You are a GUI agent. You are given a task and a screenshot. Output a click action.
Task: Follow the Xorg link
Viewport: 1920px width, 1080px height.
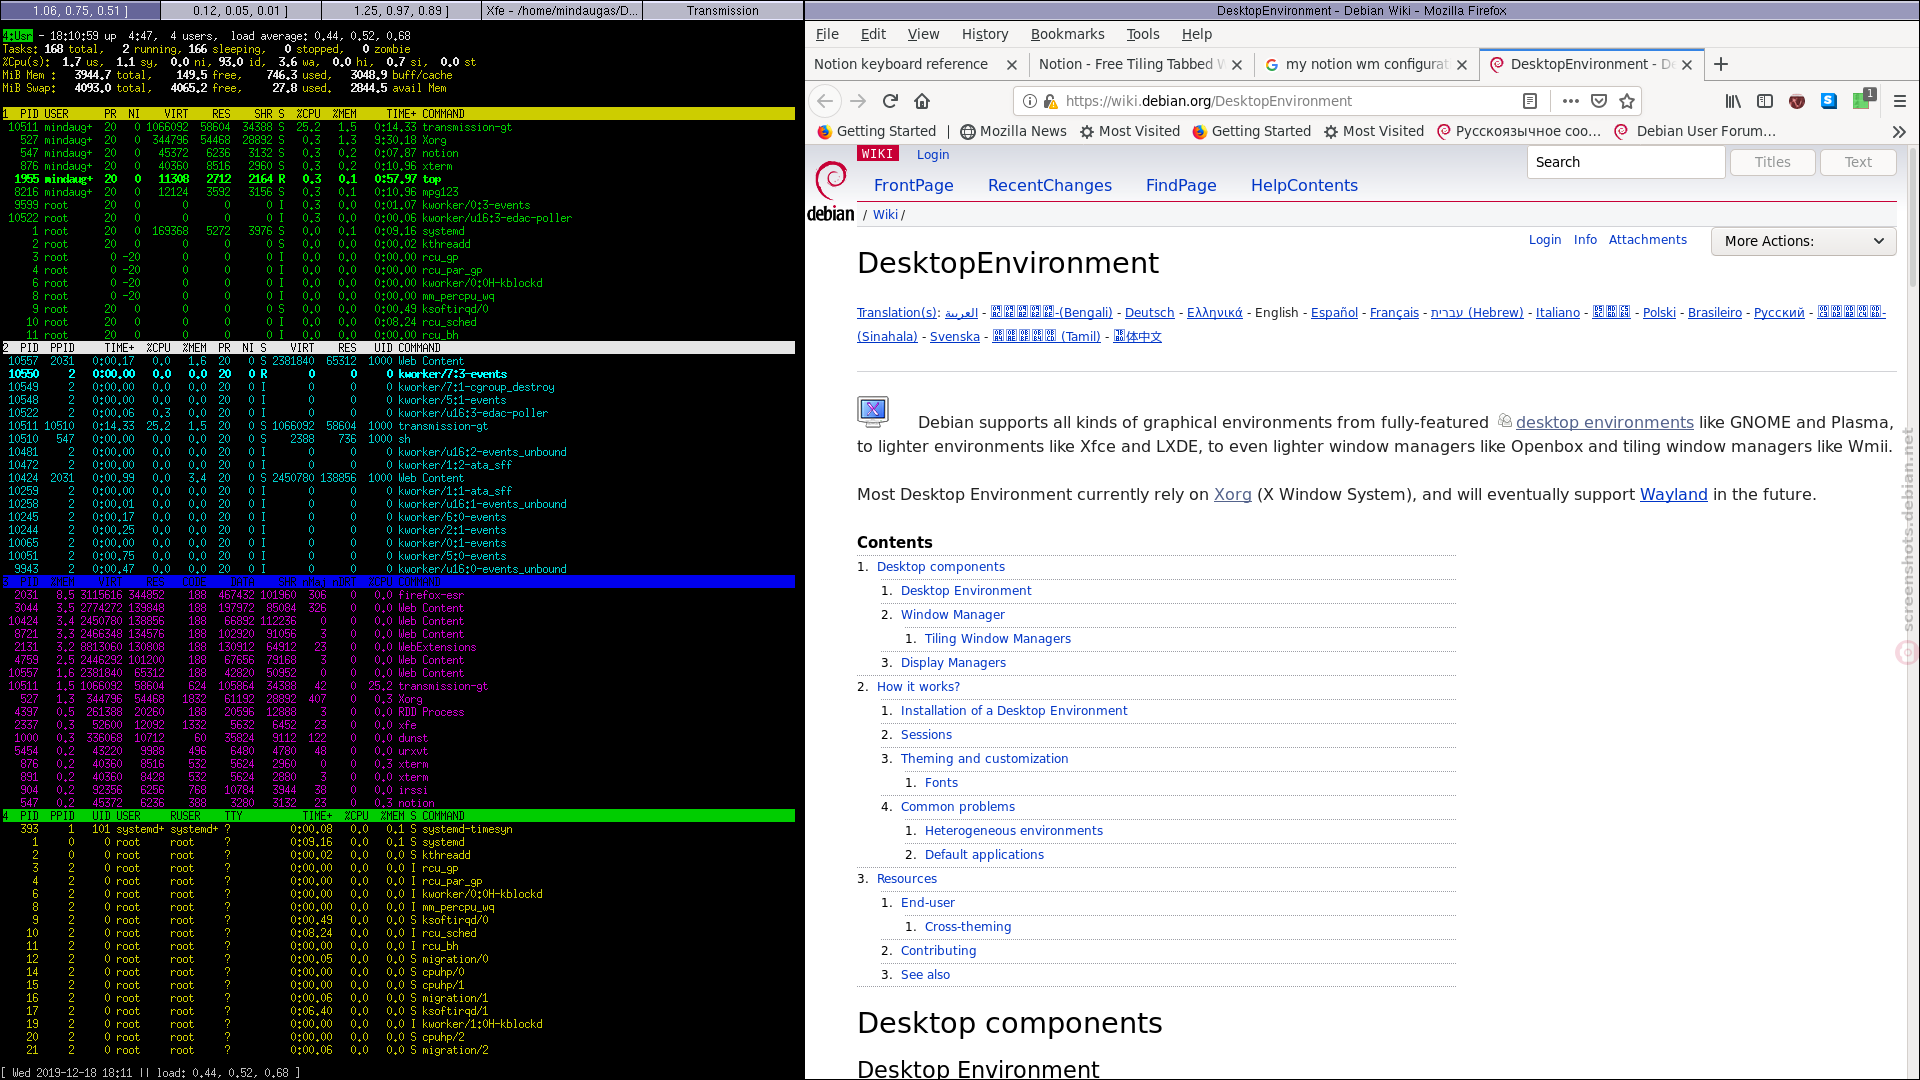pos(1232,495)
